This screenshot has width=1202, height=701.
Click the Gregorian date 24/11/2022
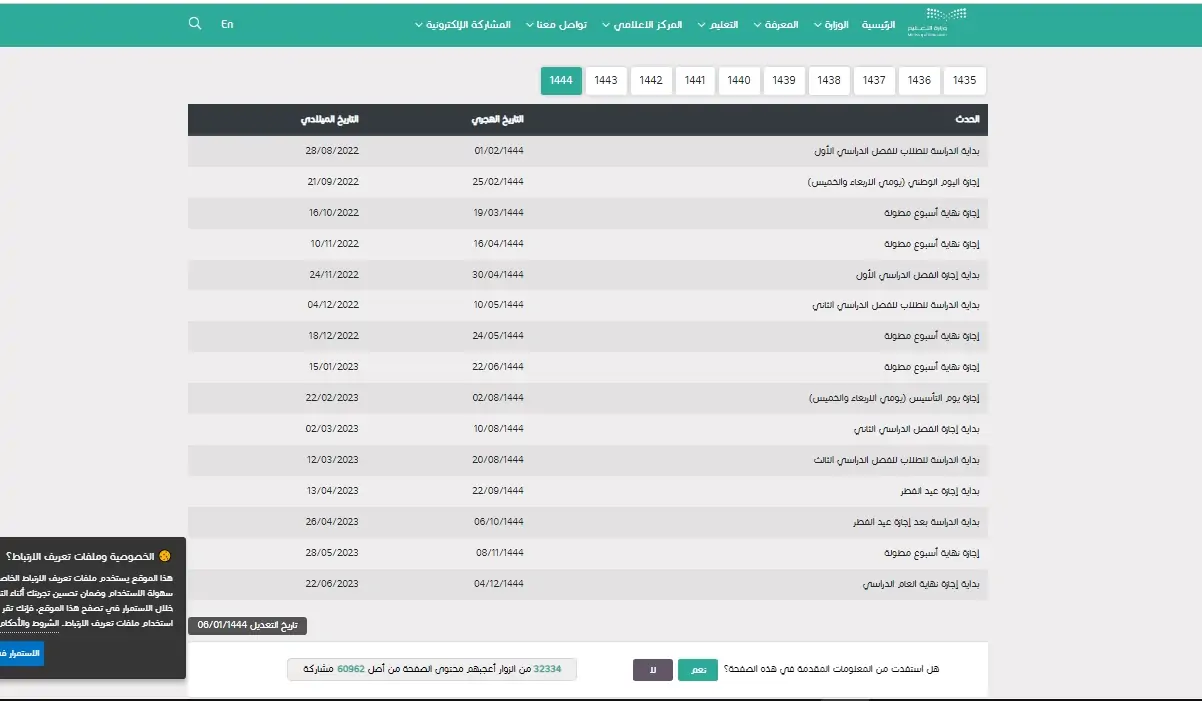coord(334,275)
